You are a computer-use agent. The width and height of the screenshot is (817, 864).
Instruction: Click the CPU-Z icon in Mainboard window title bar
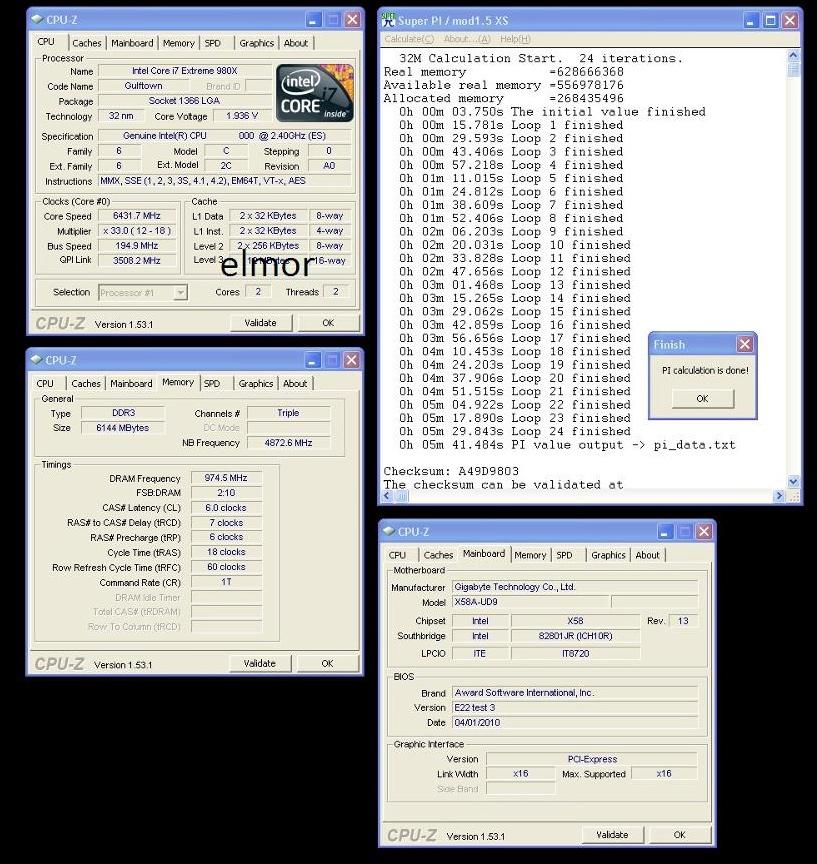(x=389, y=531)
